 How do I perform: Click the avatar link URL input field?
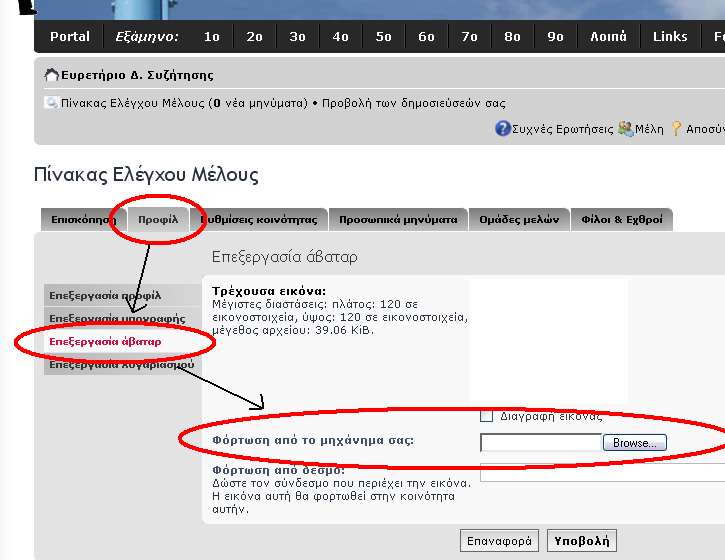coord(602,472)
